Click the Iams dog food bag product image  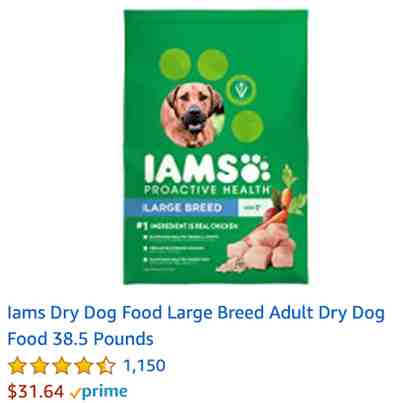coord(216,147)
